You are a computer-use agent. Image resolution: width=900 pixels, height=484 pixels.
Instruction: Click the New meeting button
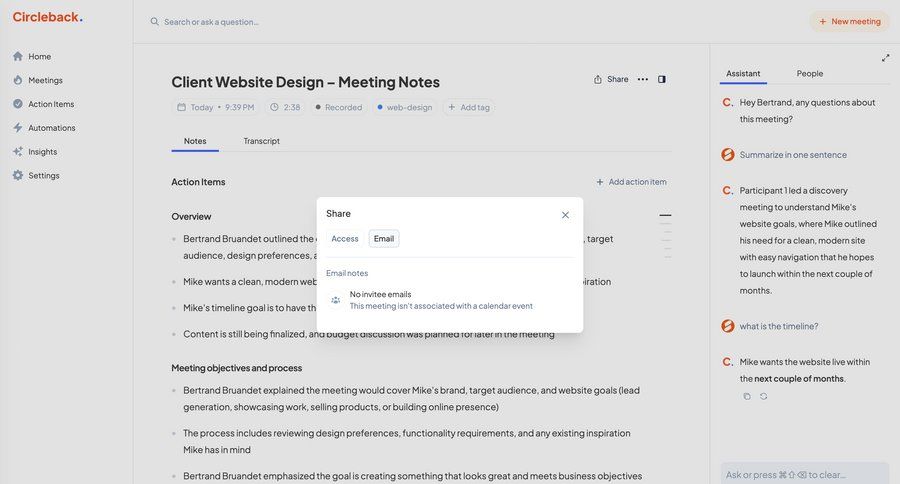tap(849, 21)
